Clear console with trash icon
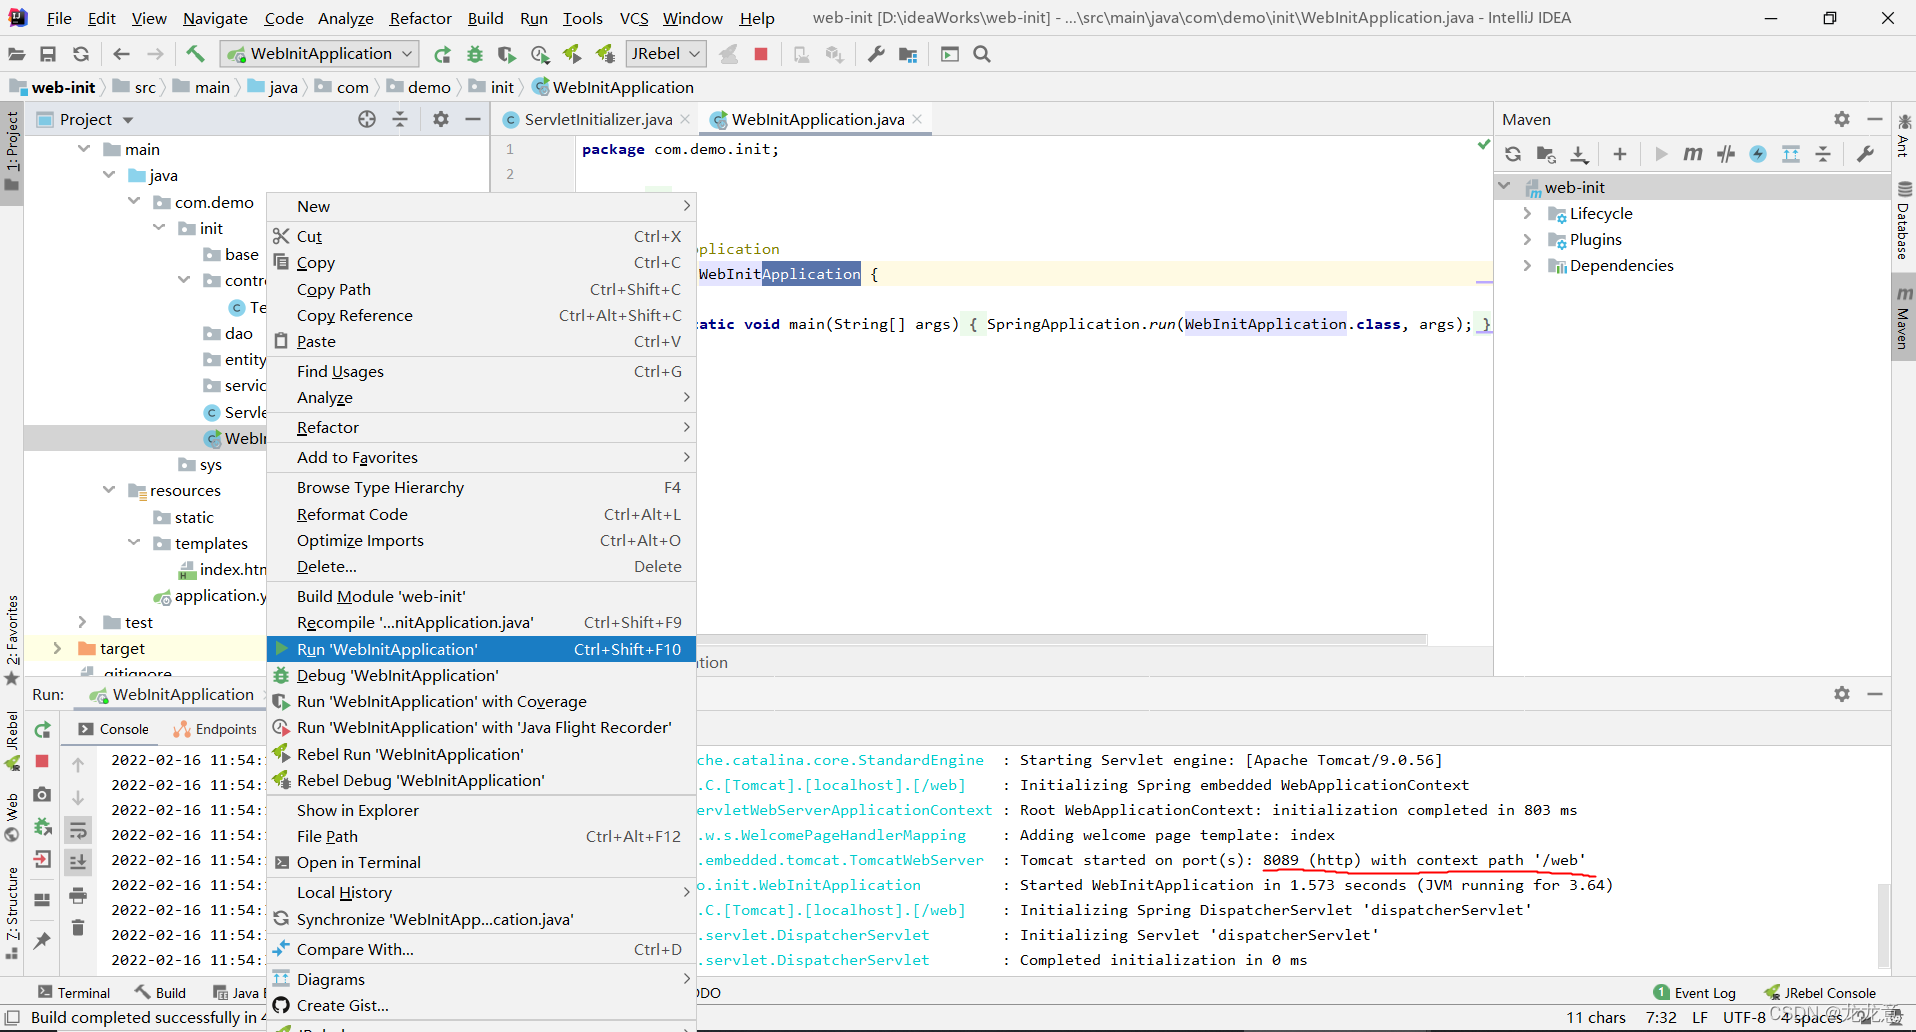This screenshot has height=1032, width=1916. pyautogui.click(x=78, y=928)
